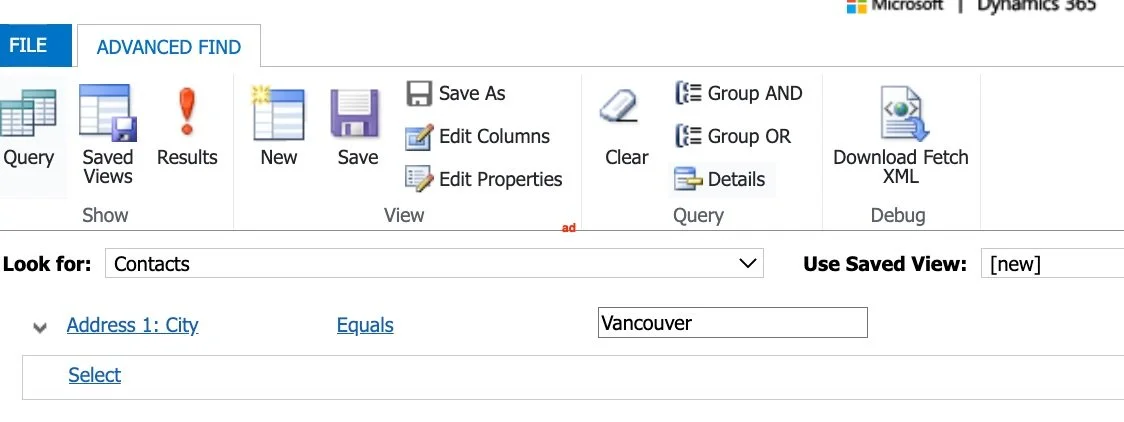Open the FILE tab

point(36,45)
